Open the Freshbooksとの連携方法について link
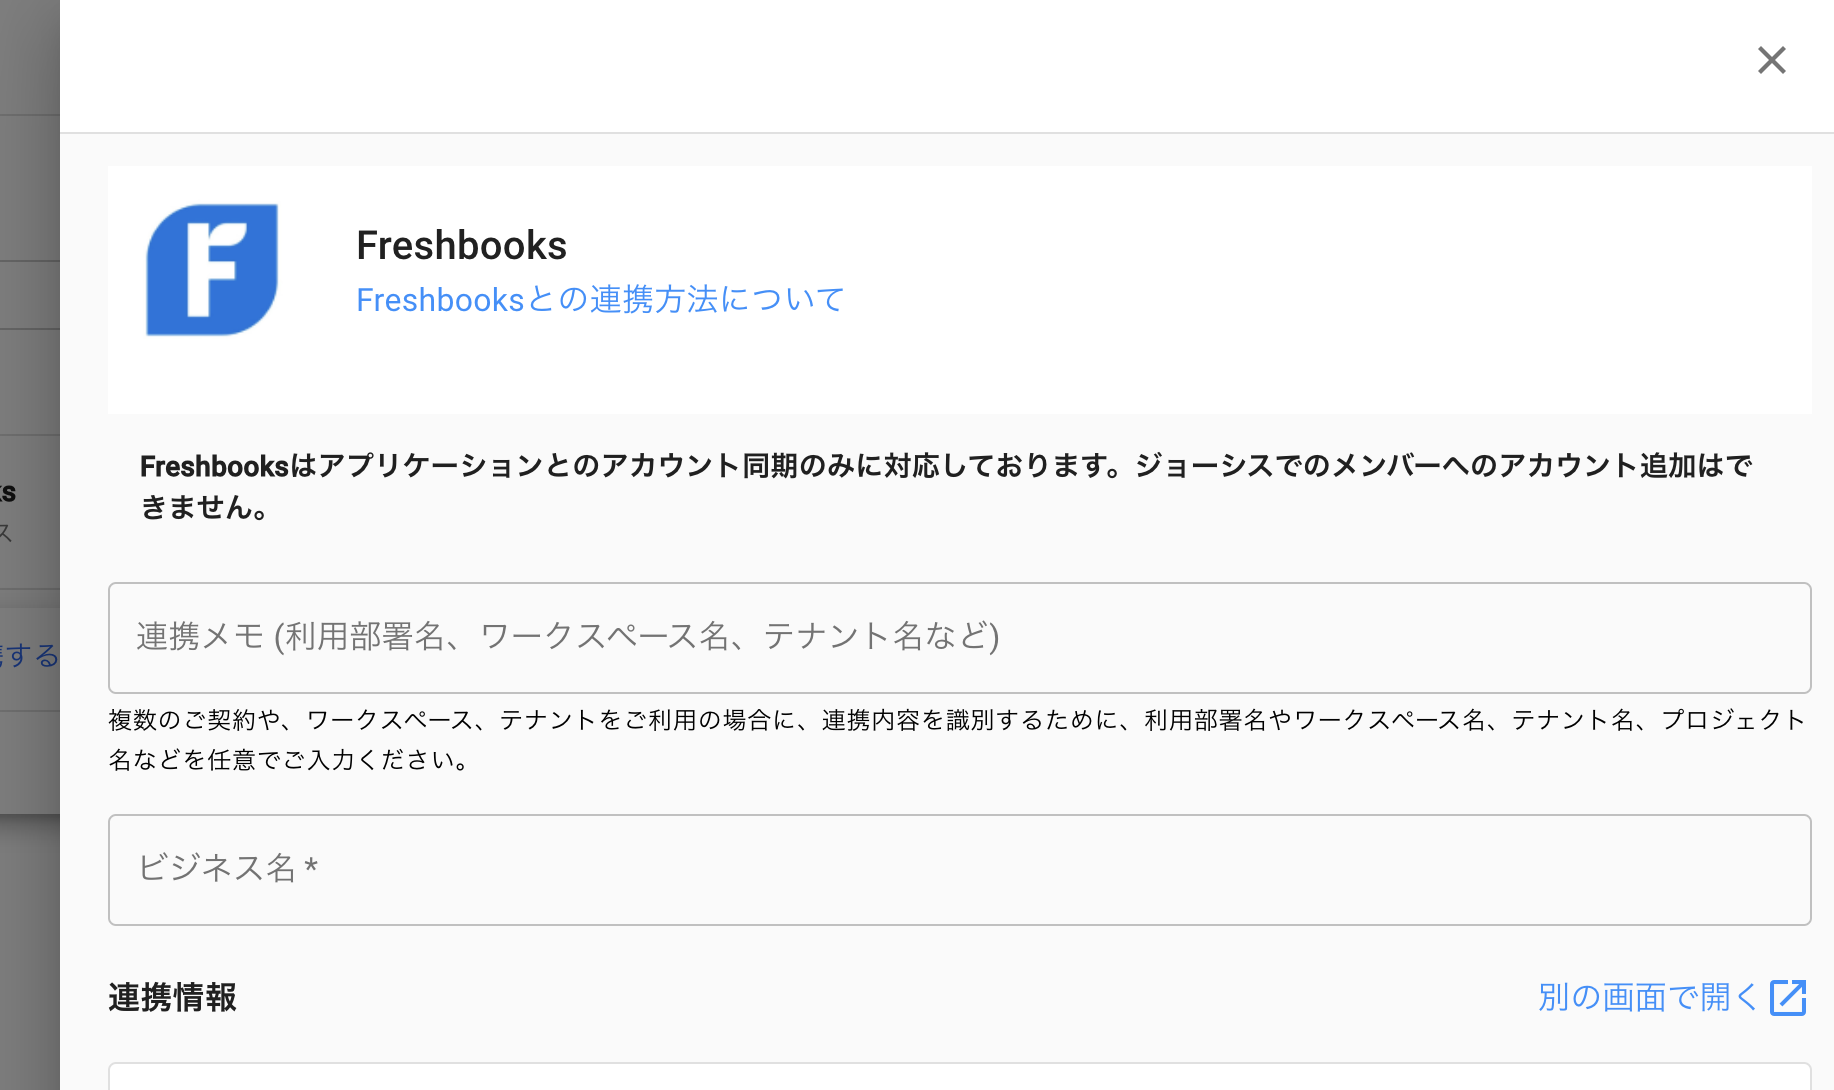Image resolution: width=1834 pixels, height=1090 pixels. (600, 300)
